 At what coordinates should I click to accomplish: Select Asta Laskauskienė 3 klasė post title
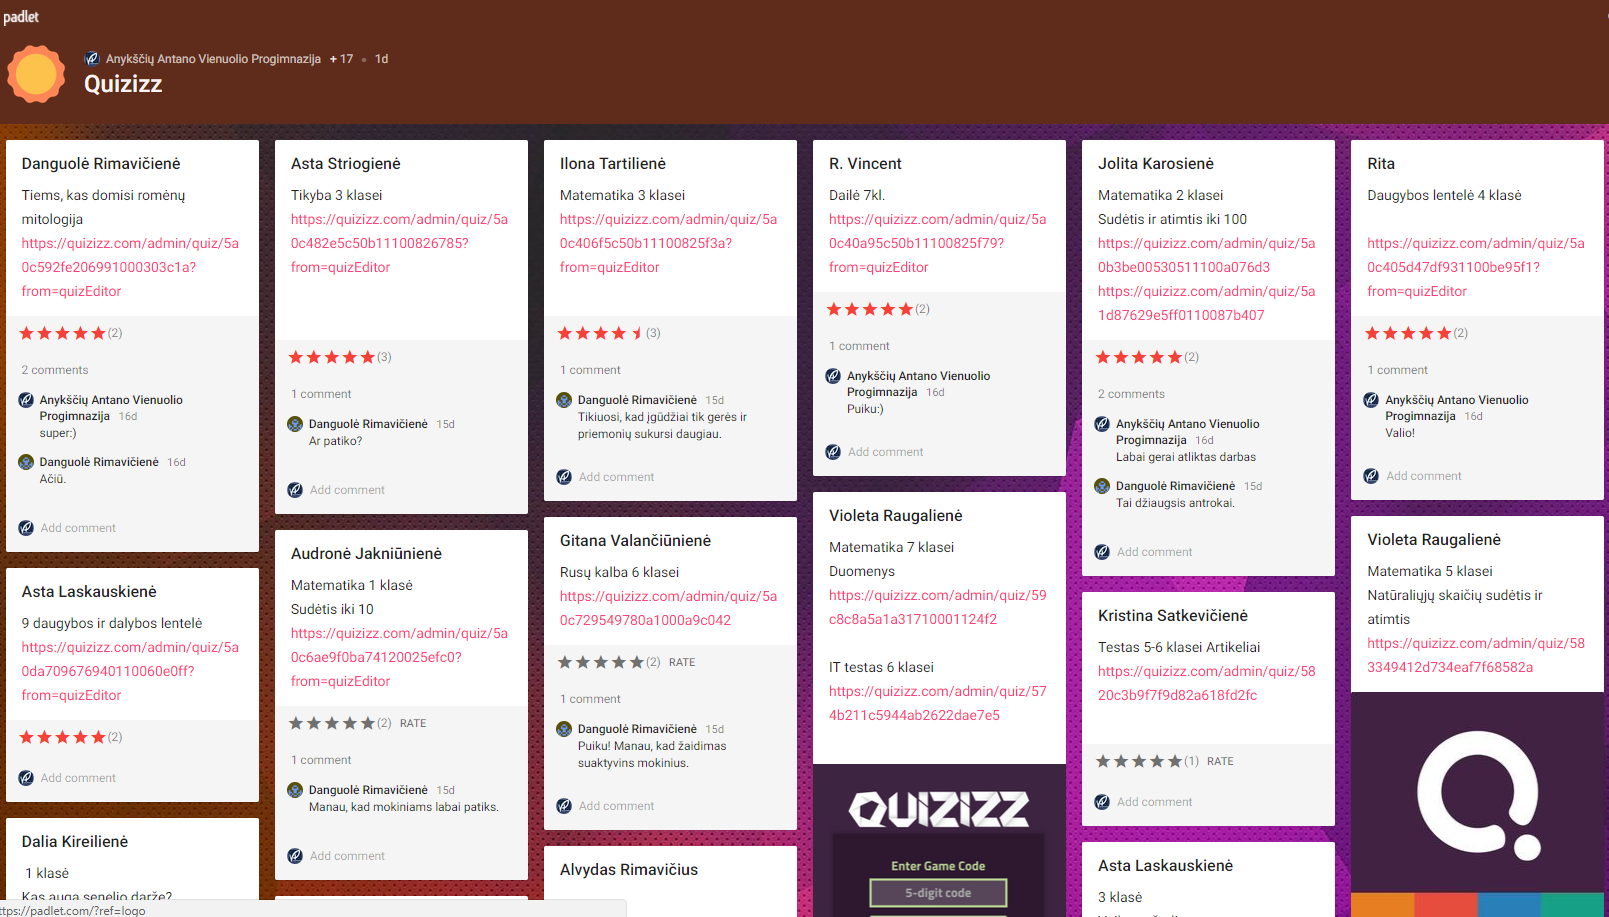coord(1165,866)
